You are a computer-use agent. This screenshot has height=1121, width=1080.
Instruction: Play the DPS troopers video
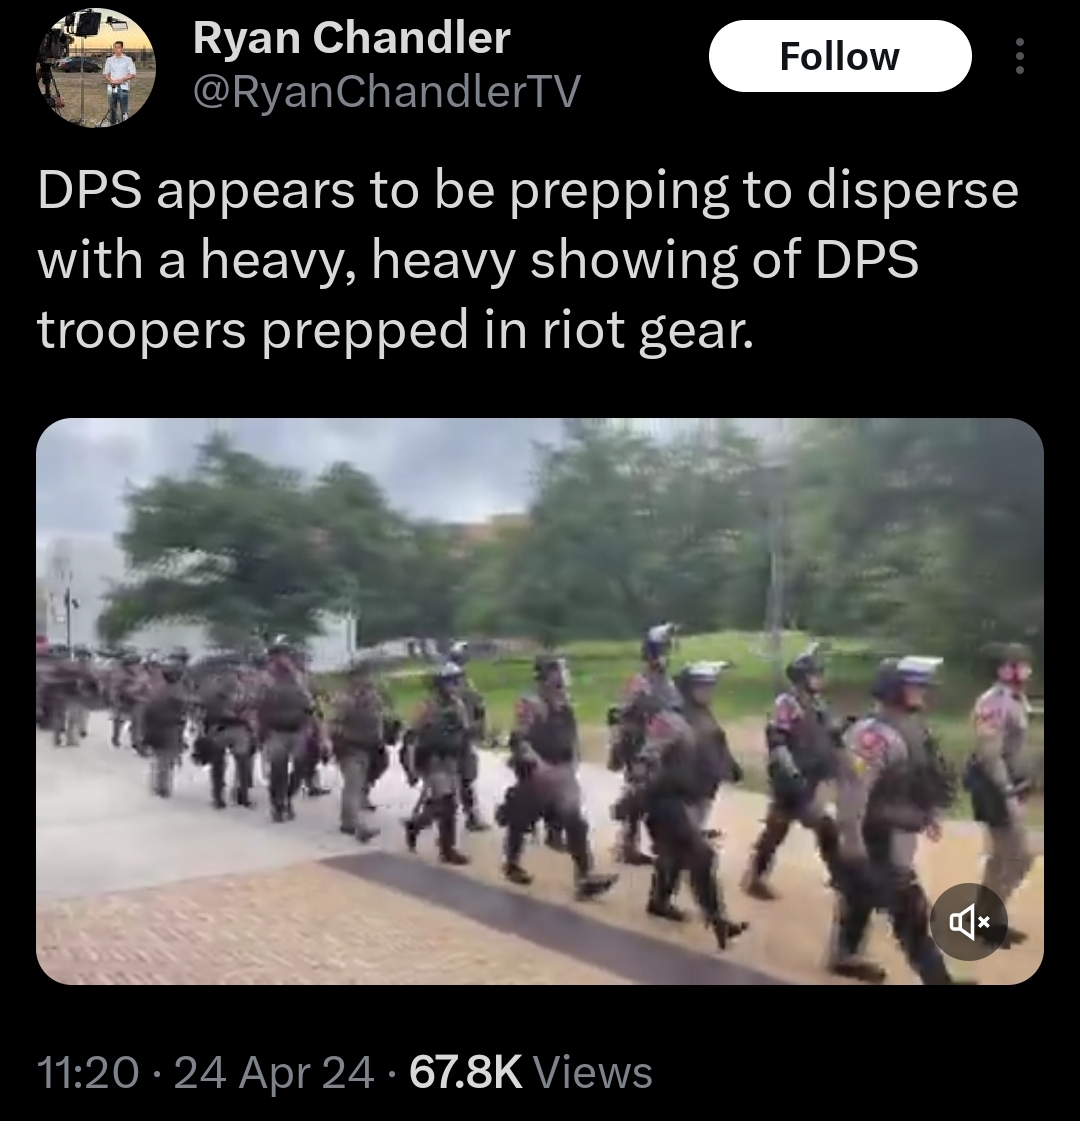(540, 701)
